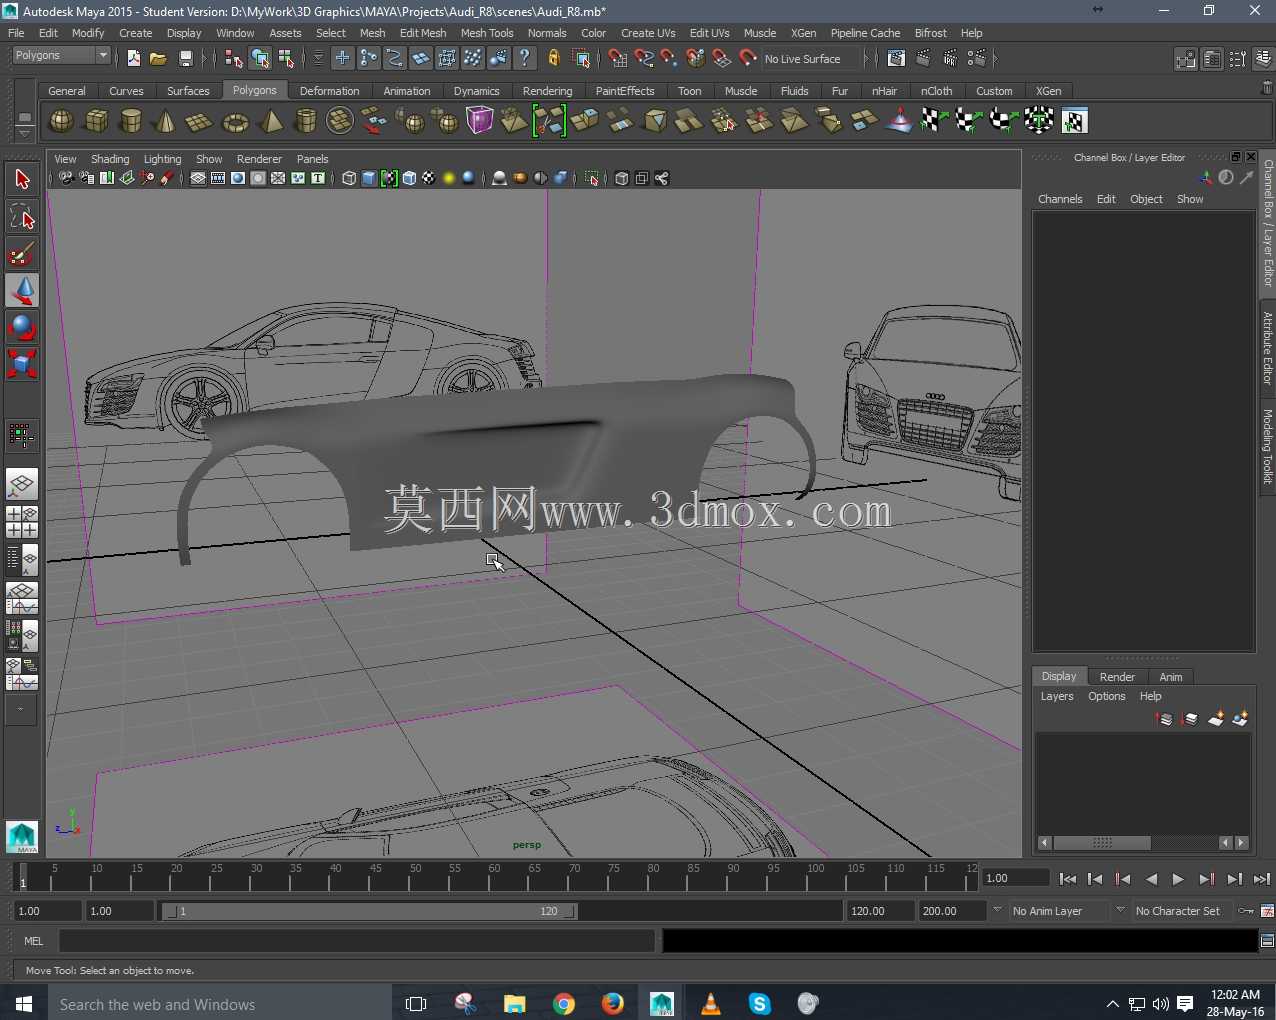
Task: Switch to the Rendering shelf tab
Action: click(x=547, y=91)
